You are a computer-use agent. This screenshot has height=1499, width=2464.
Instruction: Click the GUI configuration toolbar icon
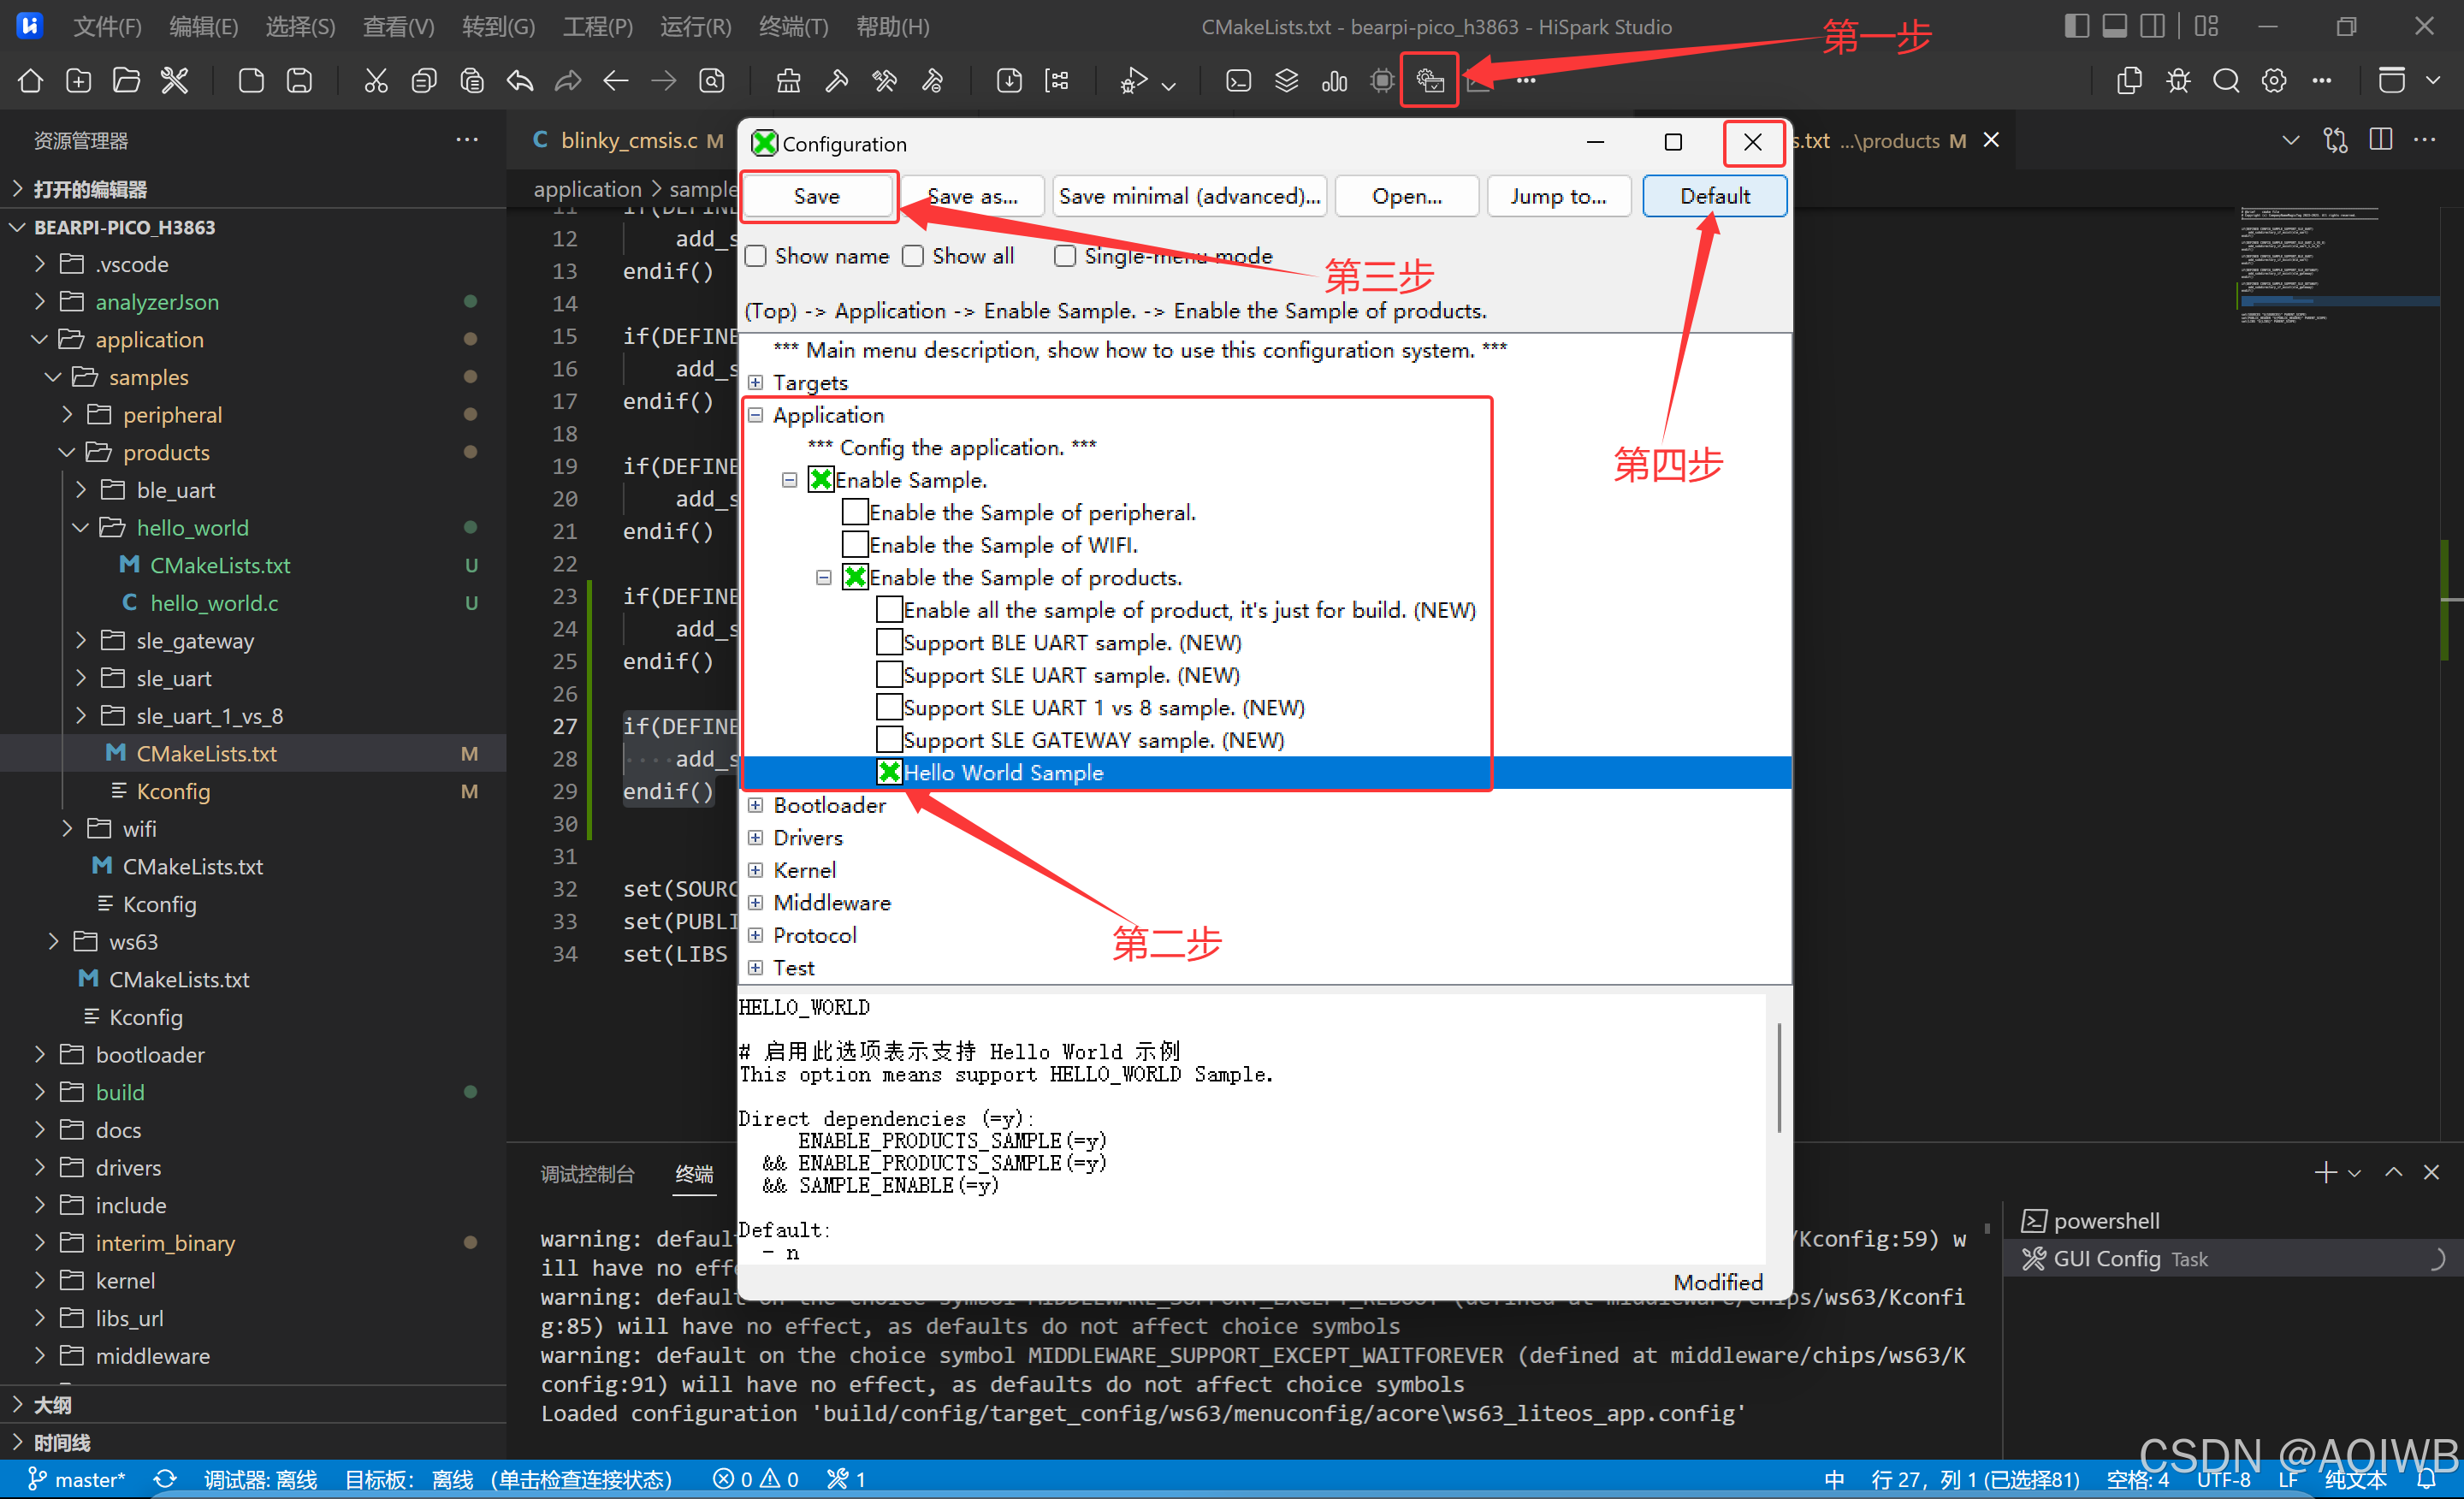[x=1429, y=81]
